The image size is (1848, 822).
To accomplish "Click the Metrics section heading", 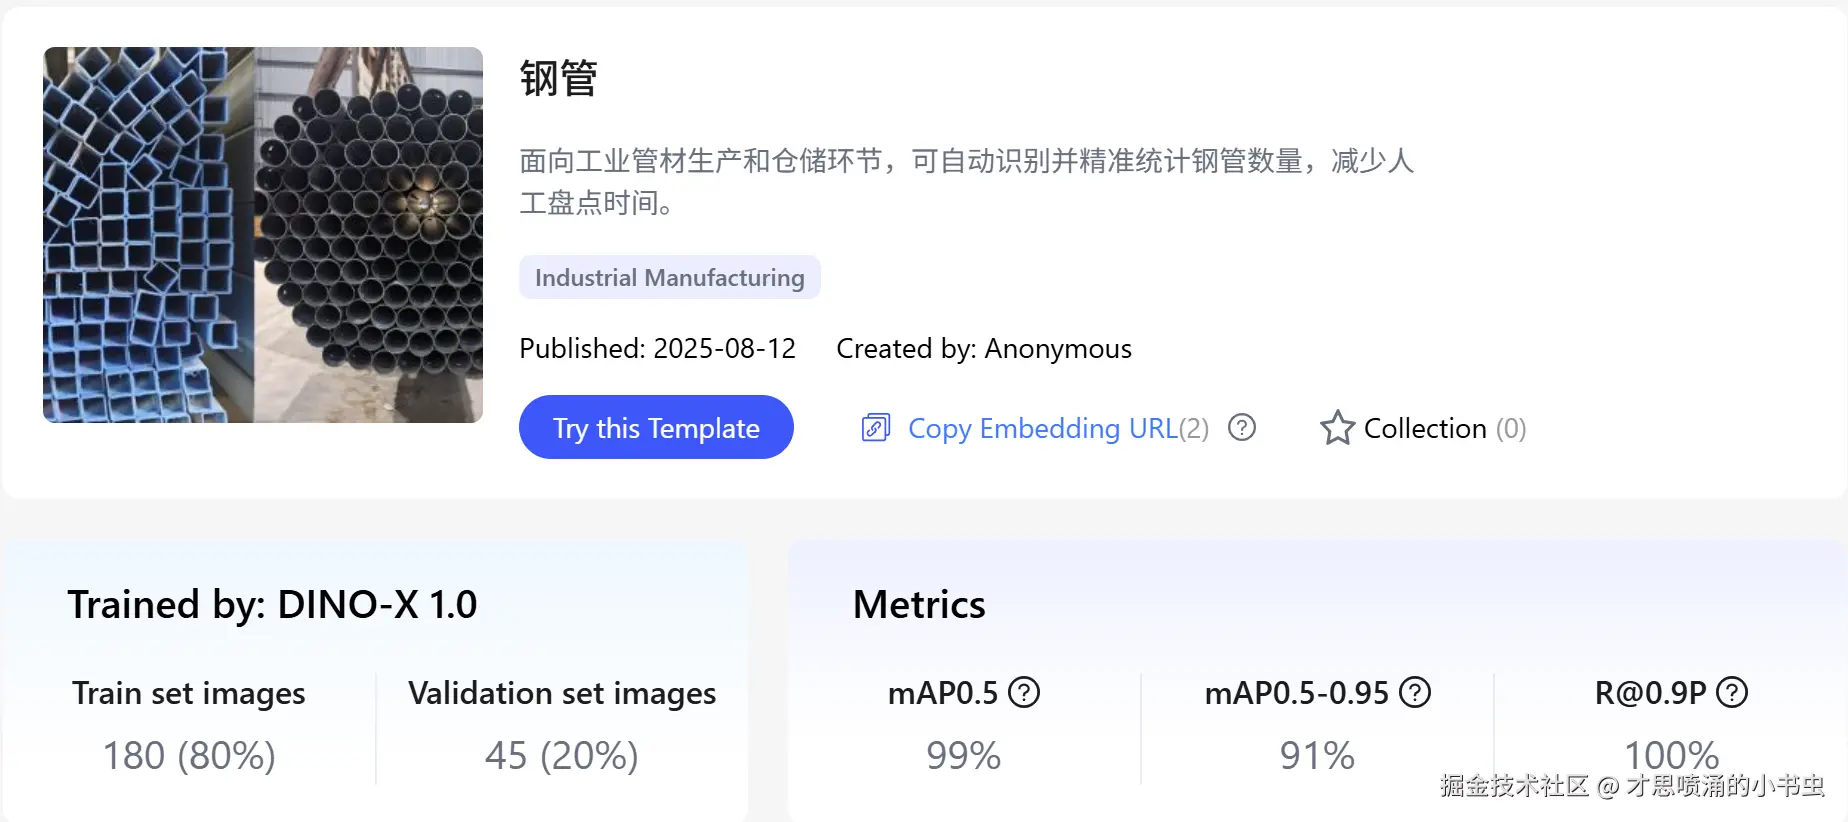I will pyautogui.click(x=919, y=604).
